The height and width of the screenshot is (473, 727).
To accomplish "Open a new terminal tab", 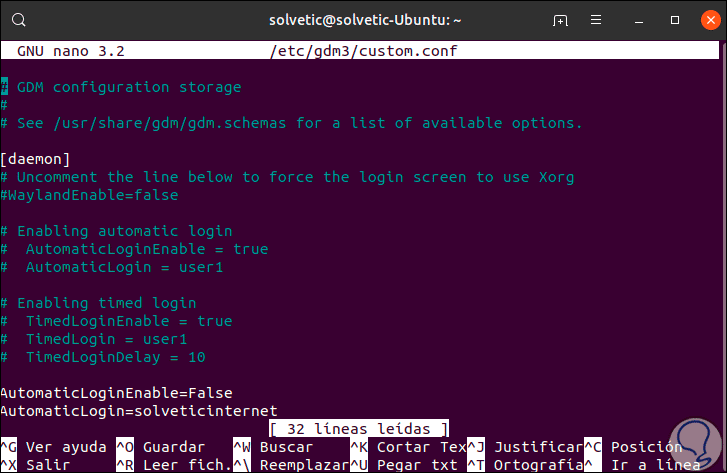I will [x=561, y=20].
